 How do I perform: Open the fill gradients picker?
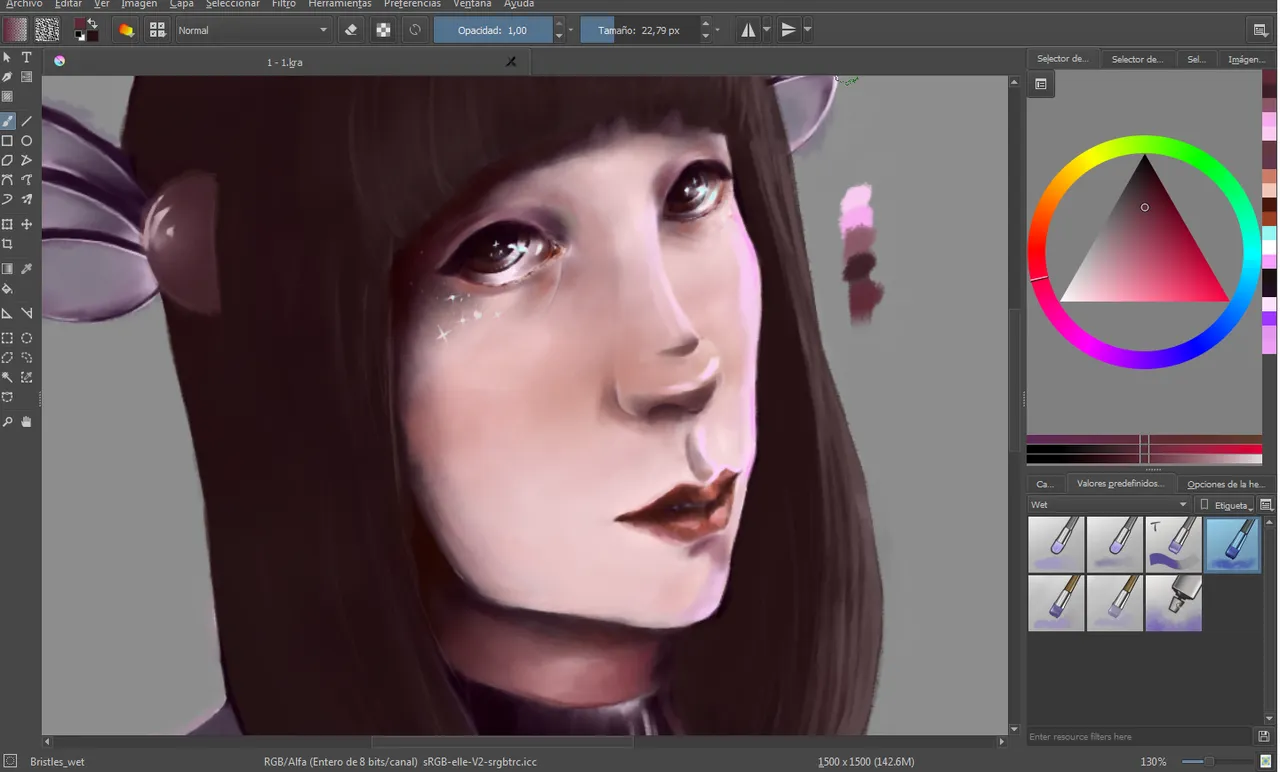coord(15,30)
